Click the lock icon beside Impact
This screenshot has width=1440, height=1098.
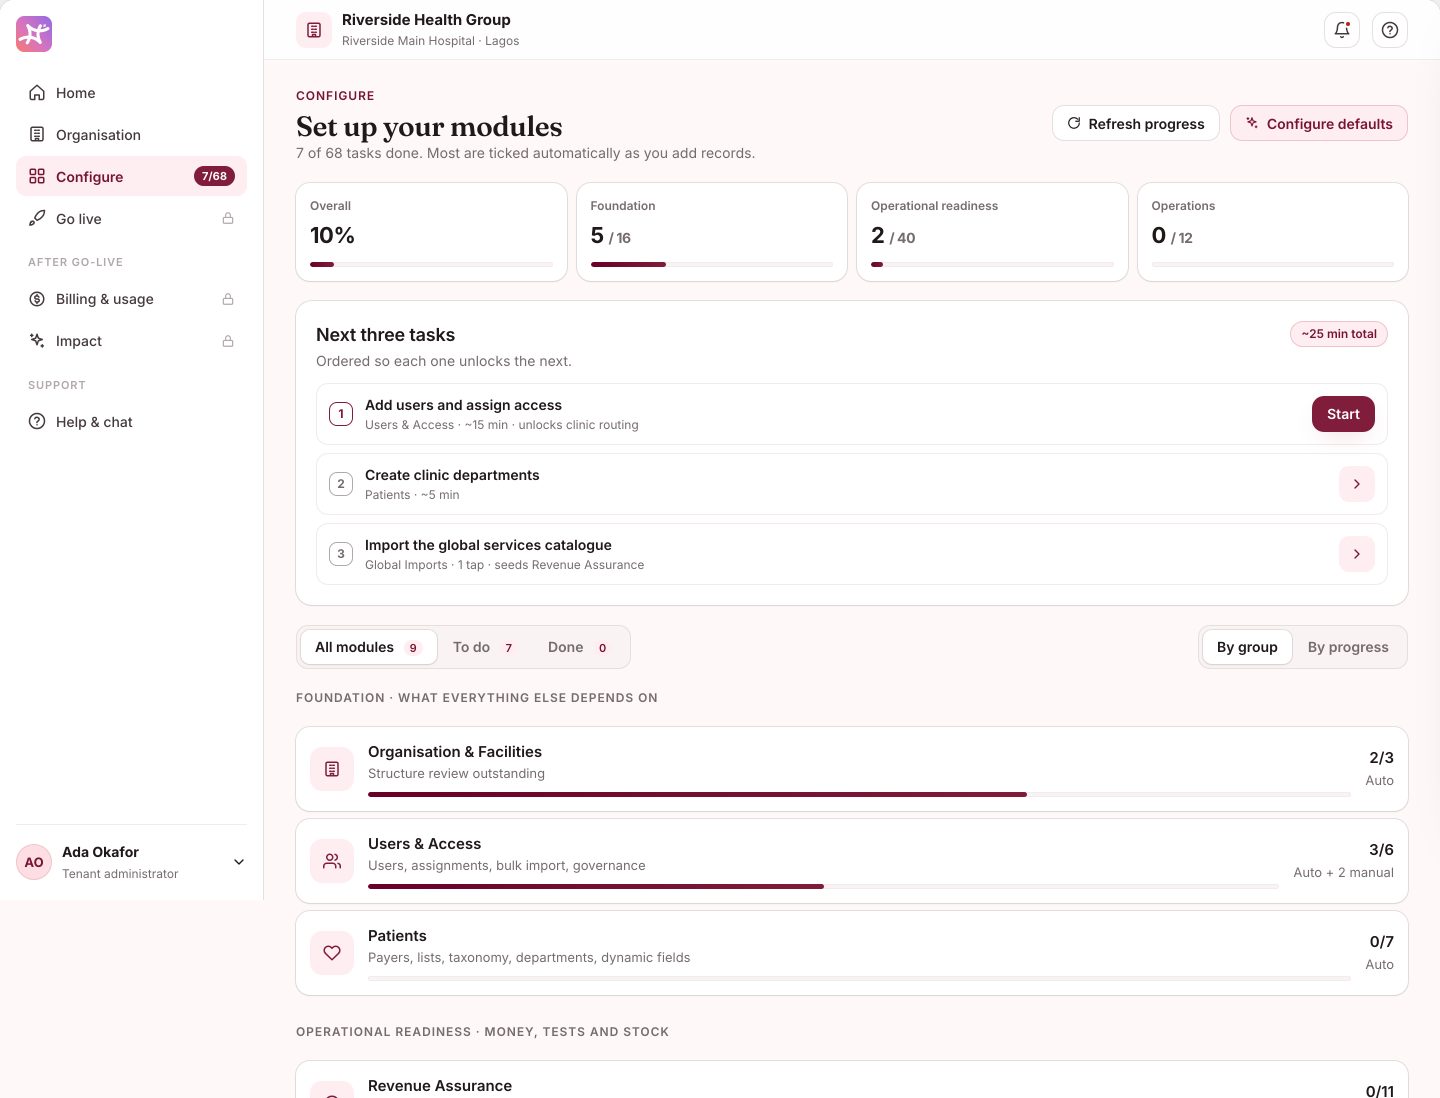click(228, 341)
